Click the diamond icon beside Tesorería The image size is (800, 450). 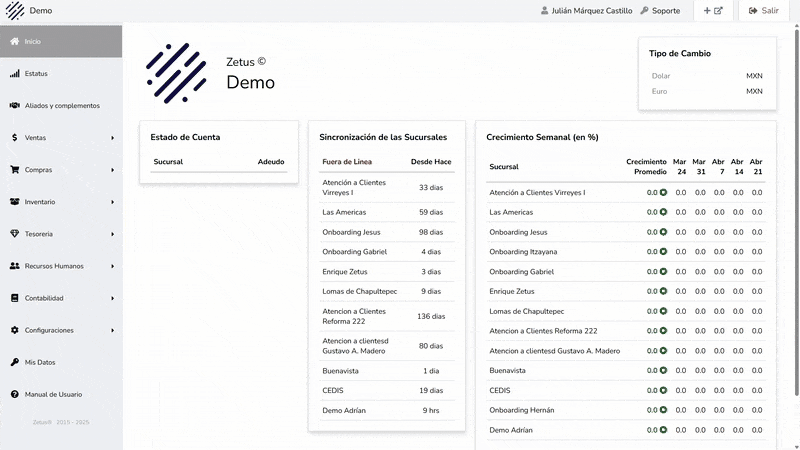click(14, 234)
